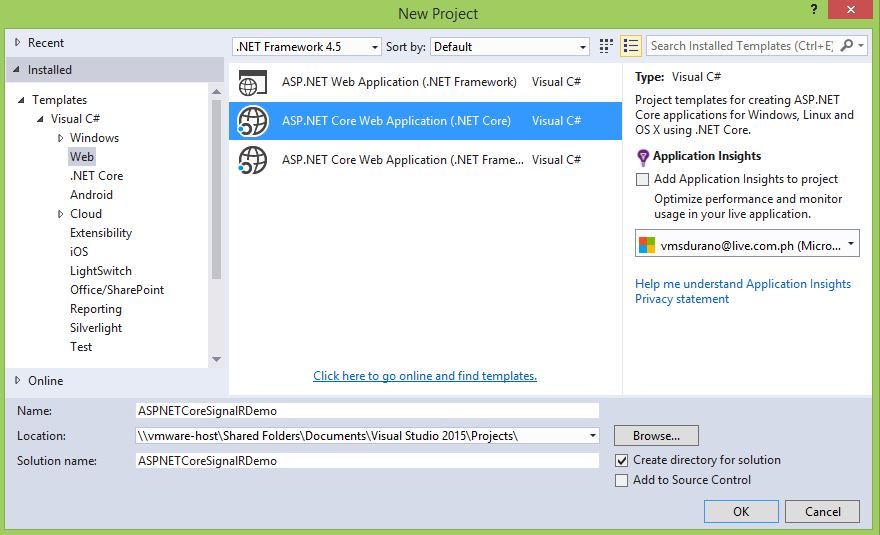The image size is (880, 535).
Task: Select the Reporting template category
Action: [x=95, y=309]
